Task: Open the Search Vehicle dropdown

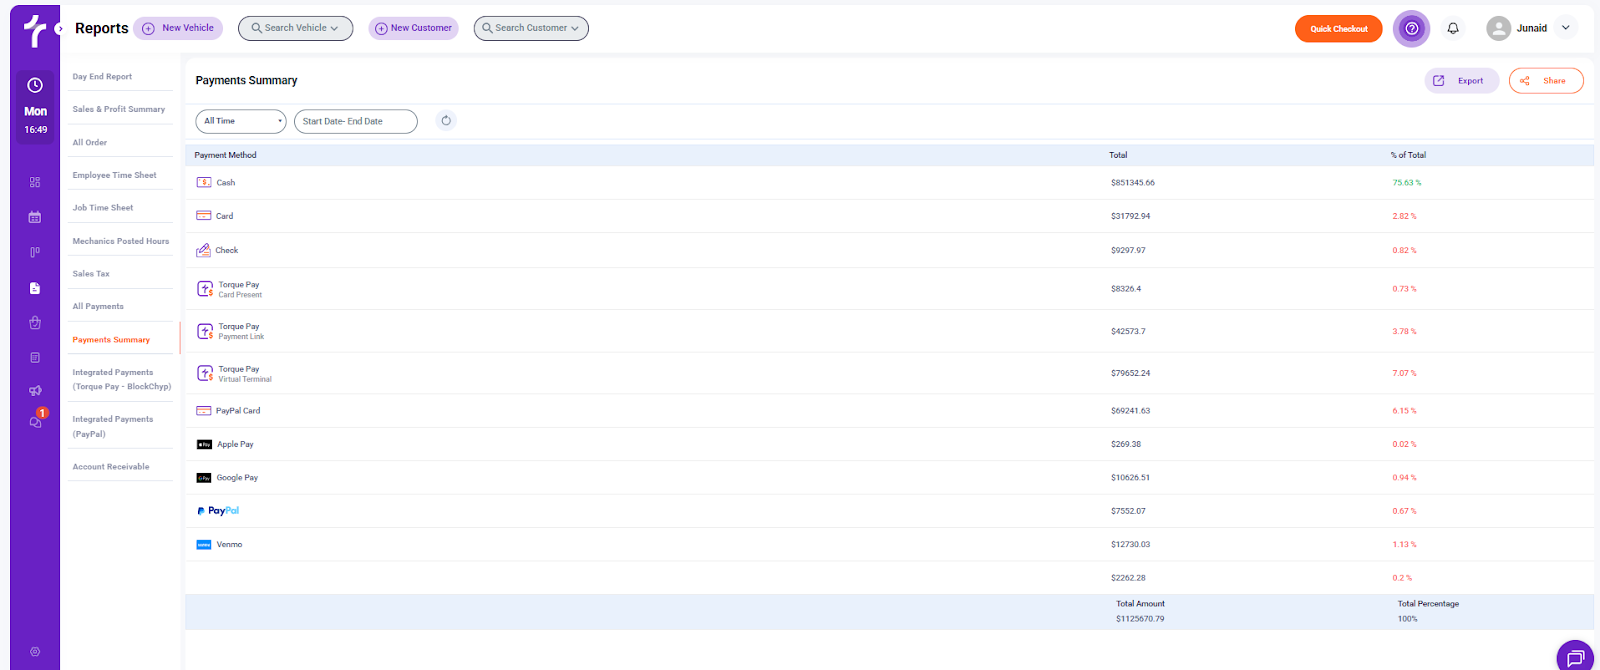Action: (295, 28)
